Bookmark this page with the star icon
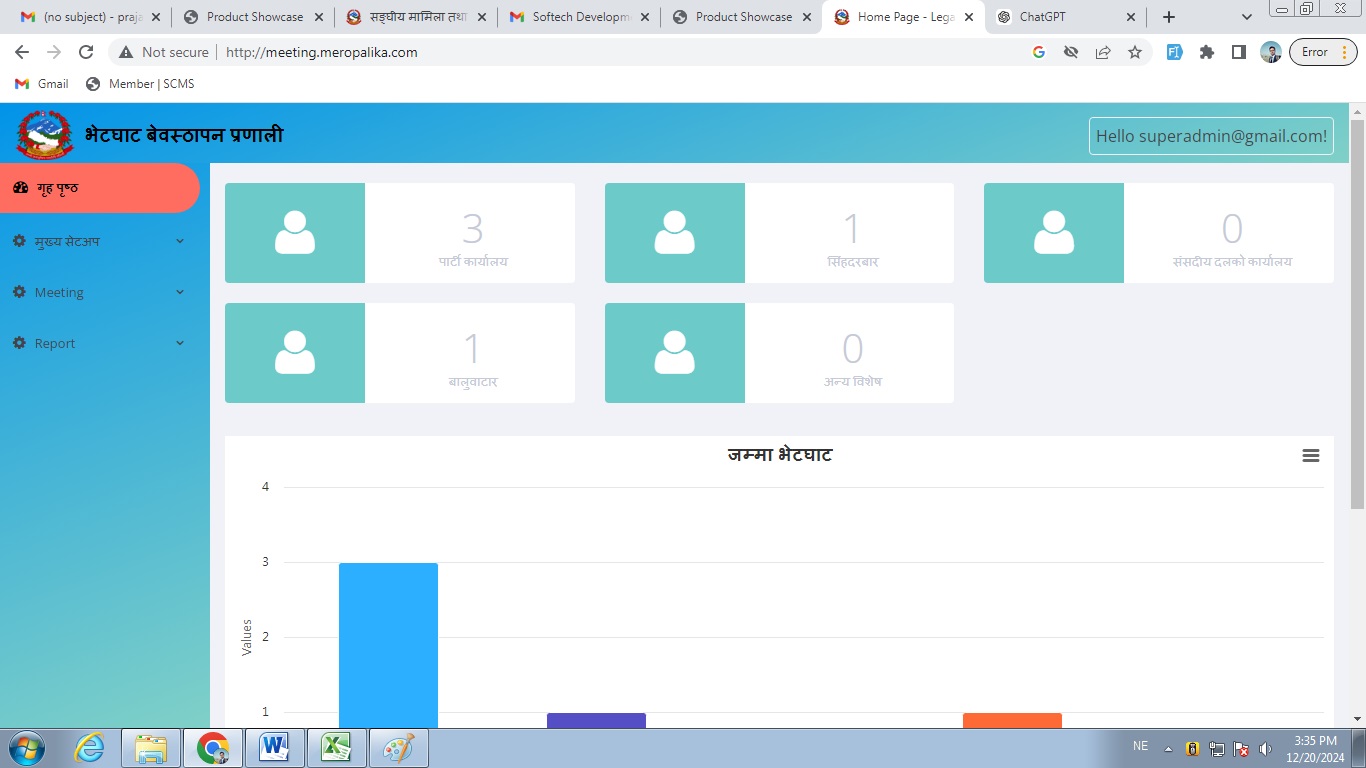Image resolution: width=1366 pixels, height=768 pixels. 1134,52
